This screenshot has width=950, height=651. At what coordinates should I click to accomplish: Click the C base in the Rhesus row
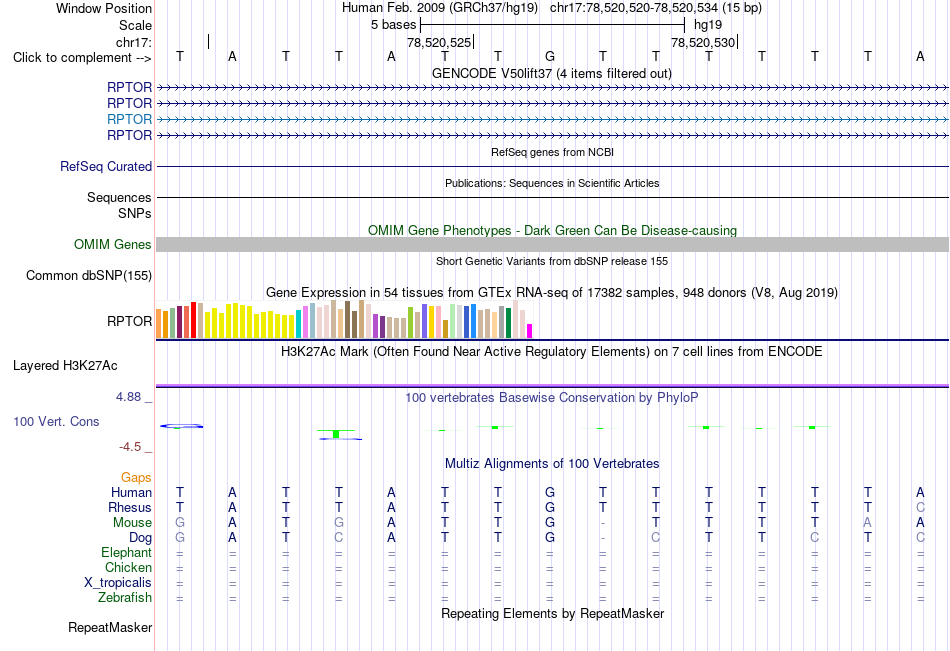[920, 507]
